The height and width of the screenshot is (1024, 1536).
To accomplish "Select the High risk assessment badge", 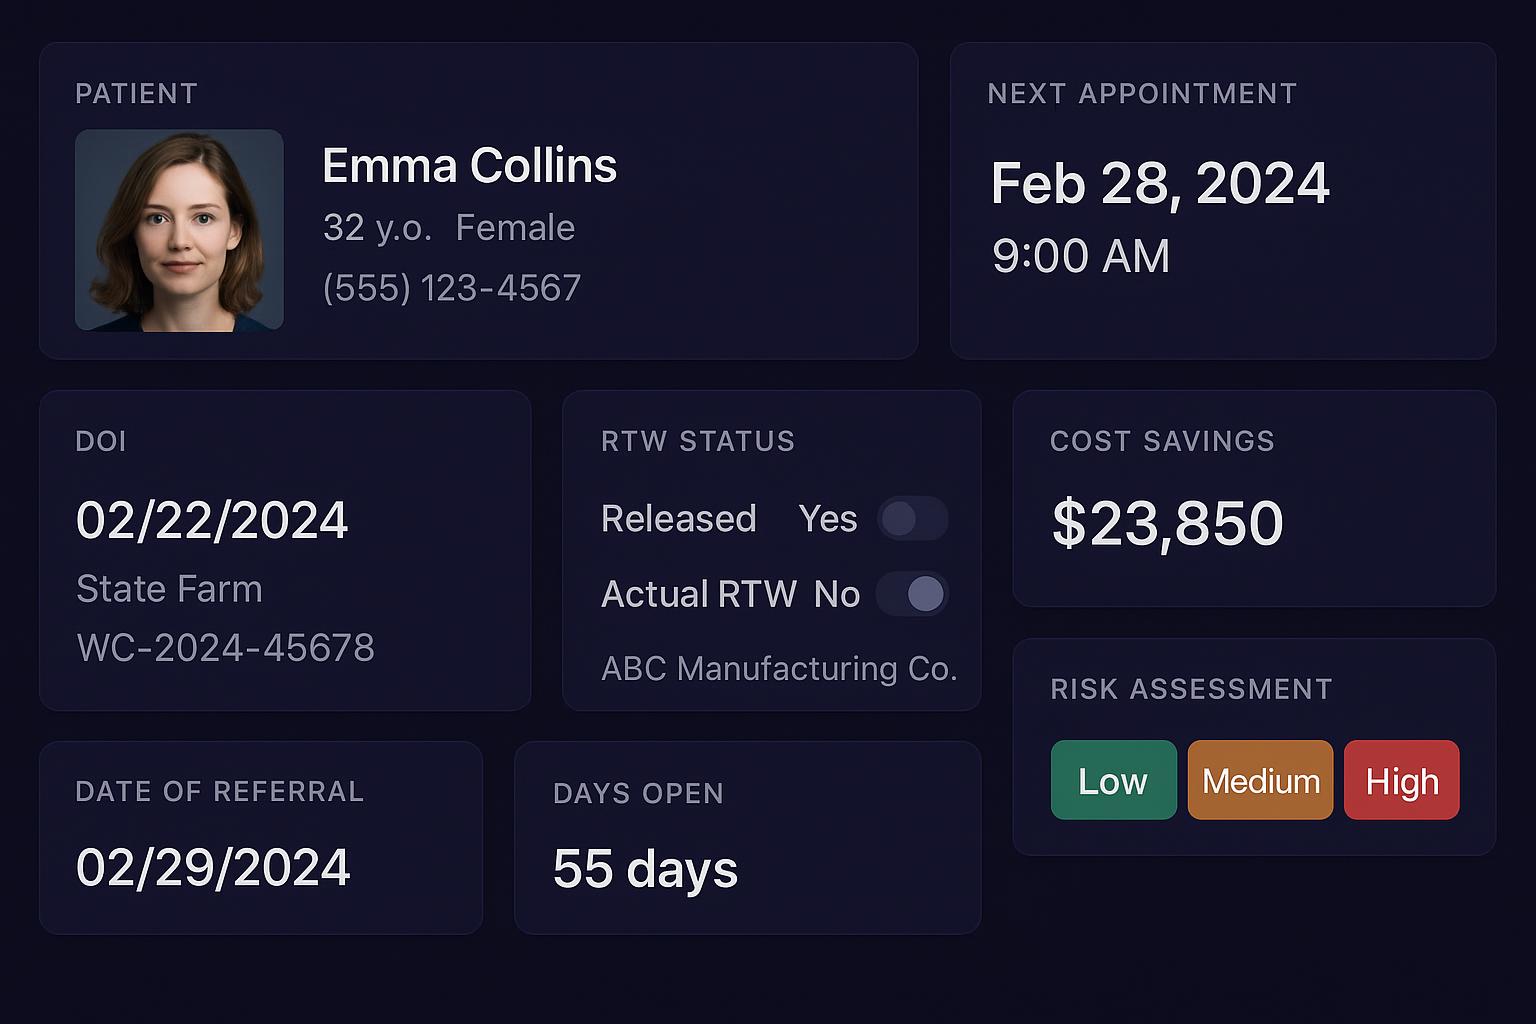I will tap(1401, 780).
